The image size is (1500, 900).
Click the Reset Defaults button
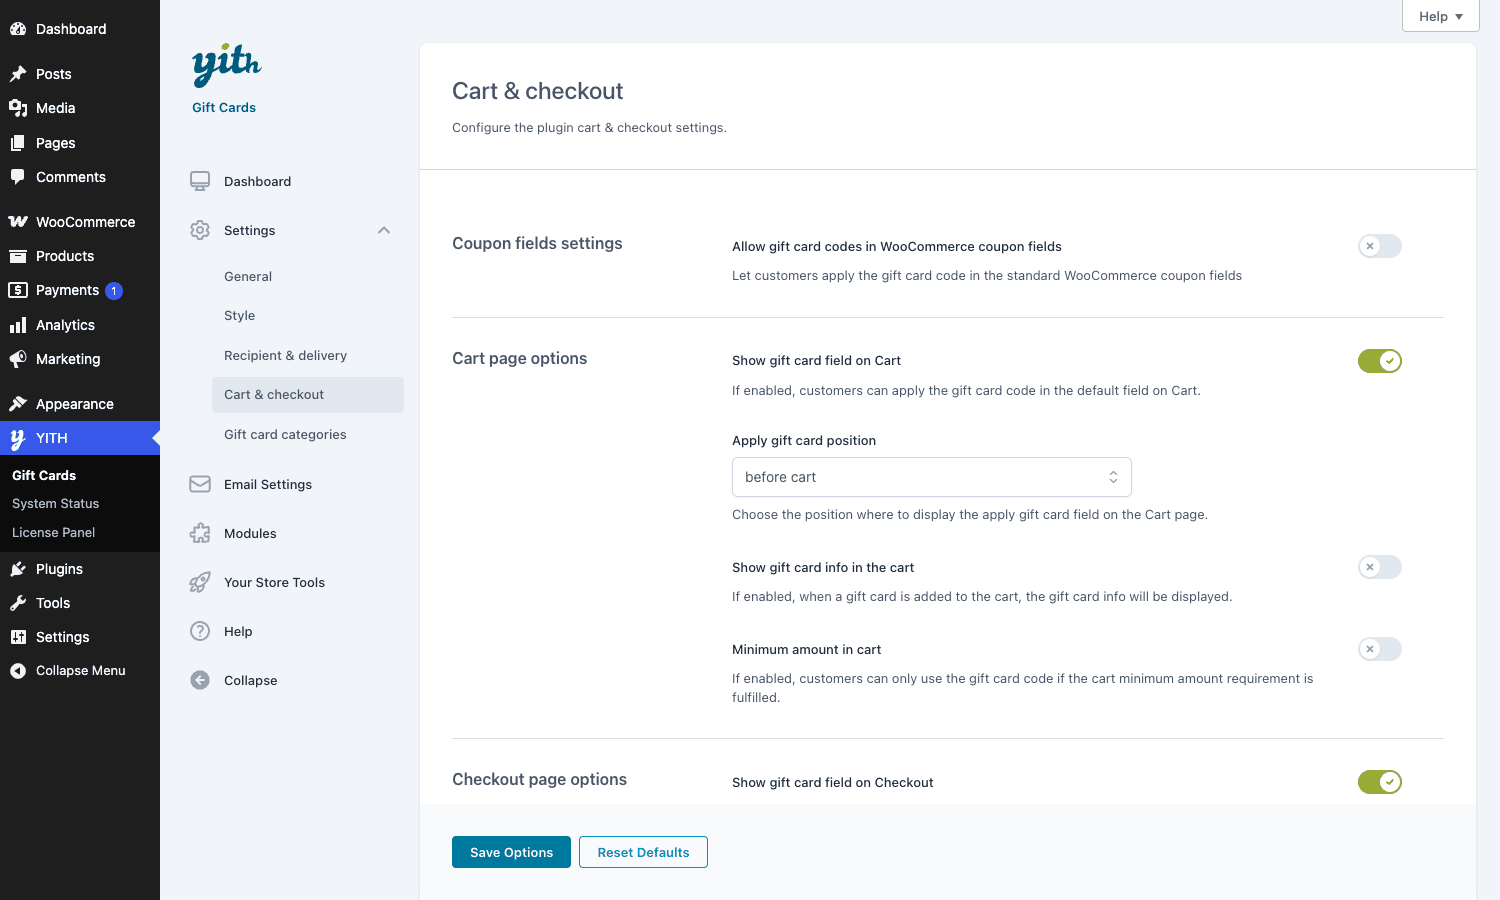click(x=643, y=852)
